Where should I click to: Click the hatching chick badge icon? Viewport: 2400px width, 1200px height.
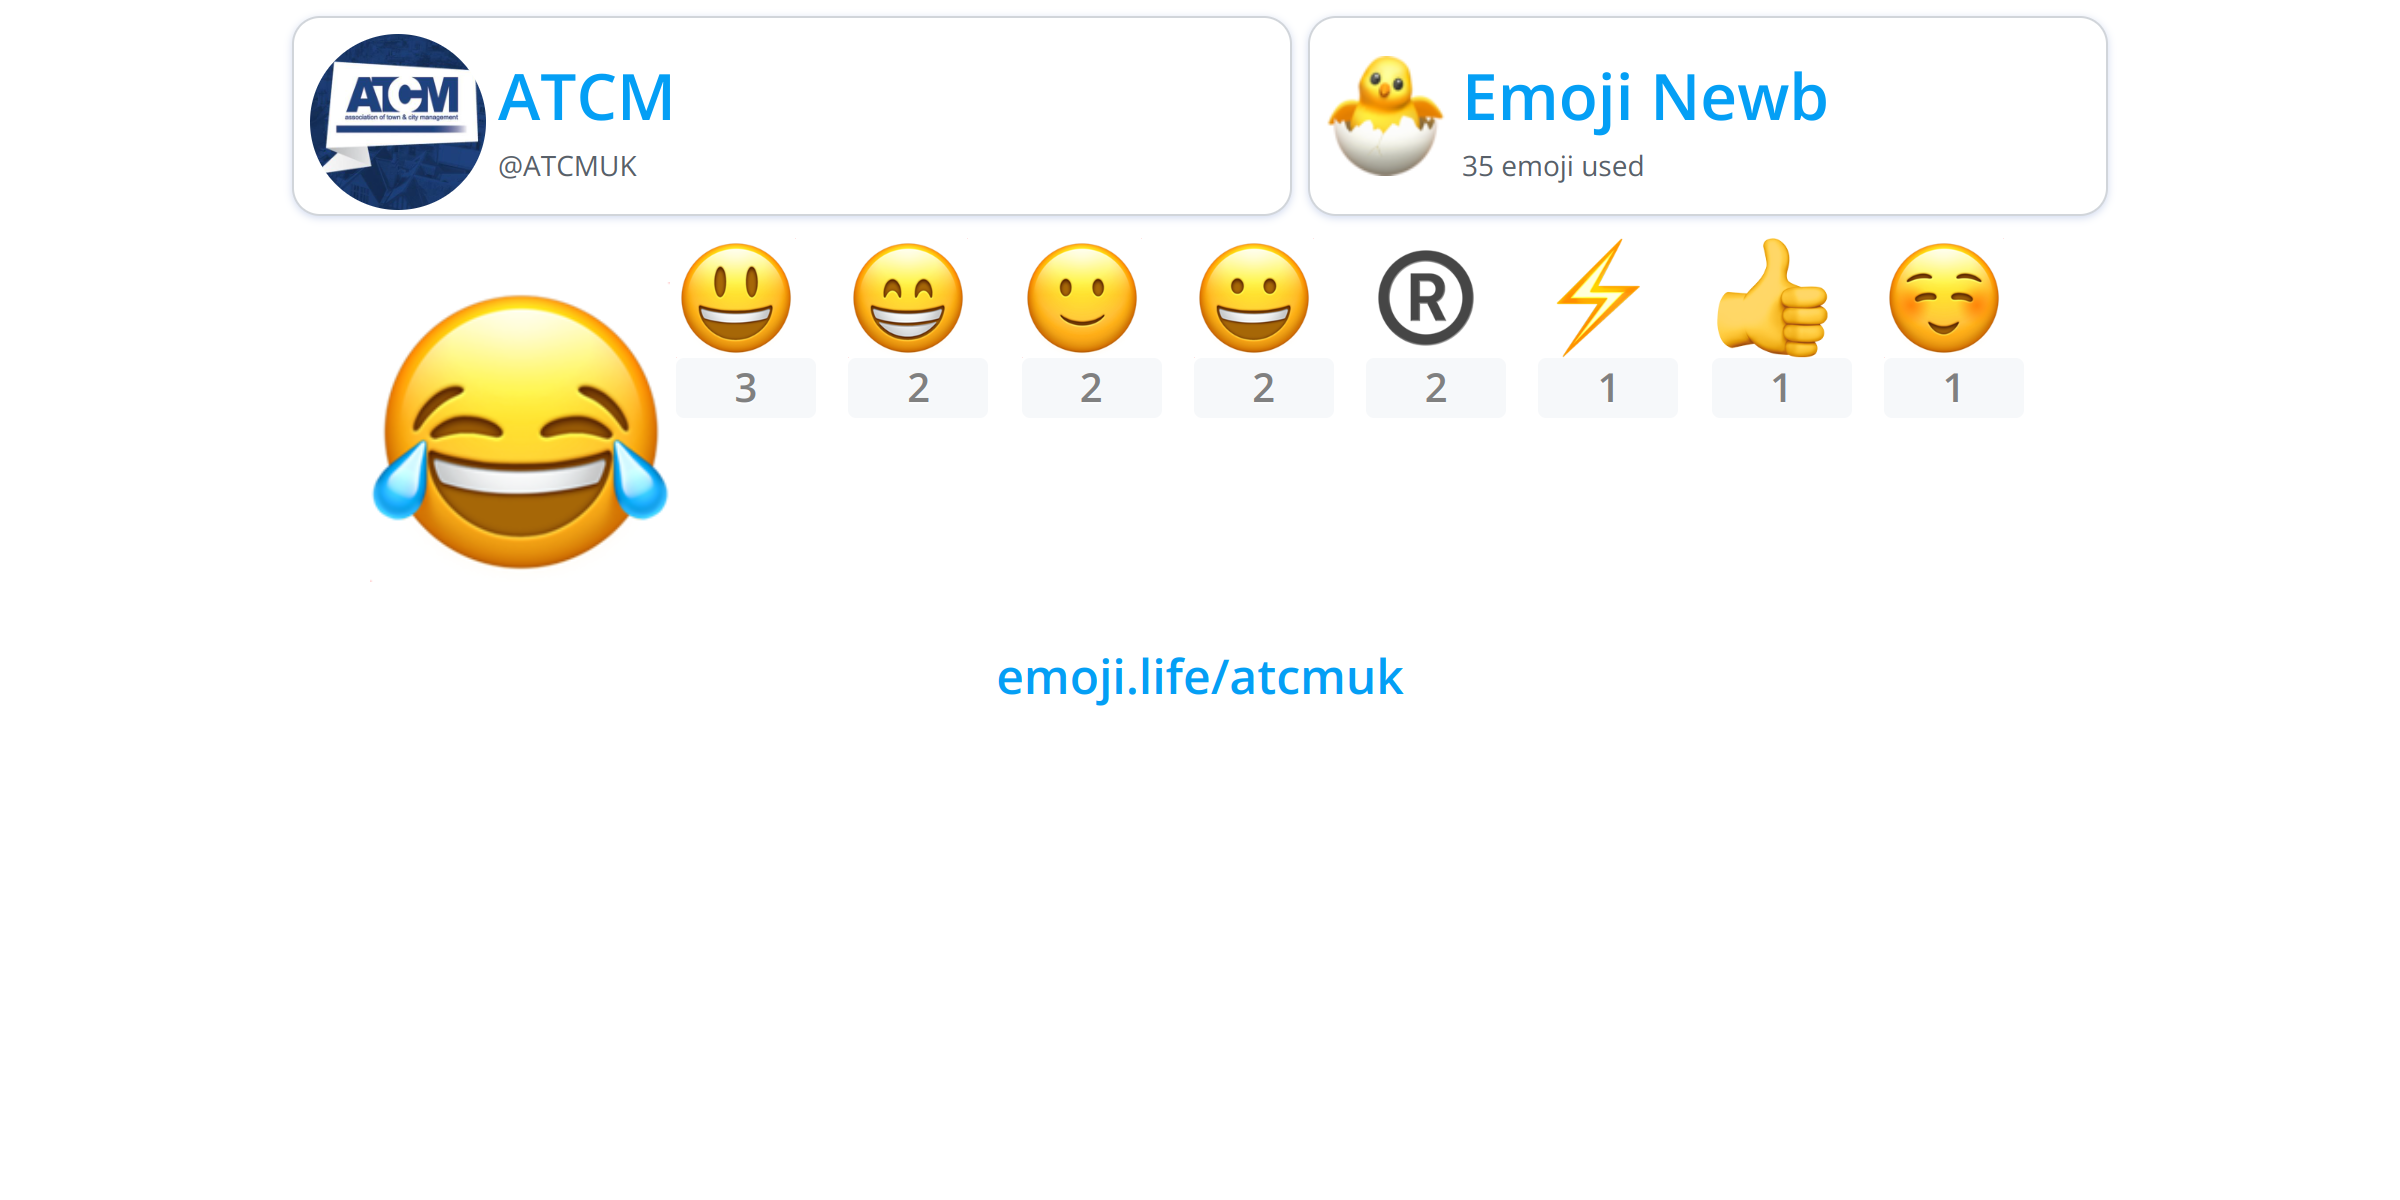(x=1385, y=116)
